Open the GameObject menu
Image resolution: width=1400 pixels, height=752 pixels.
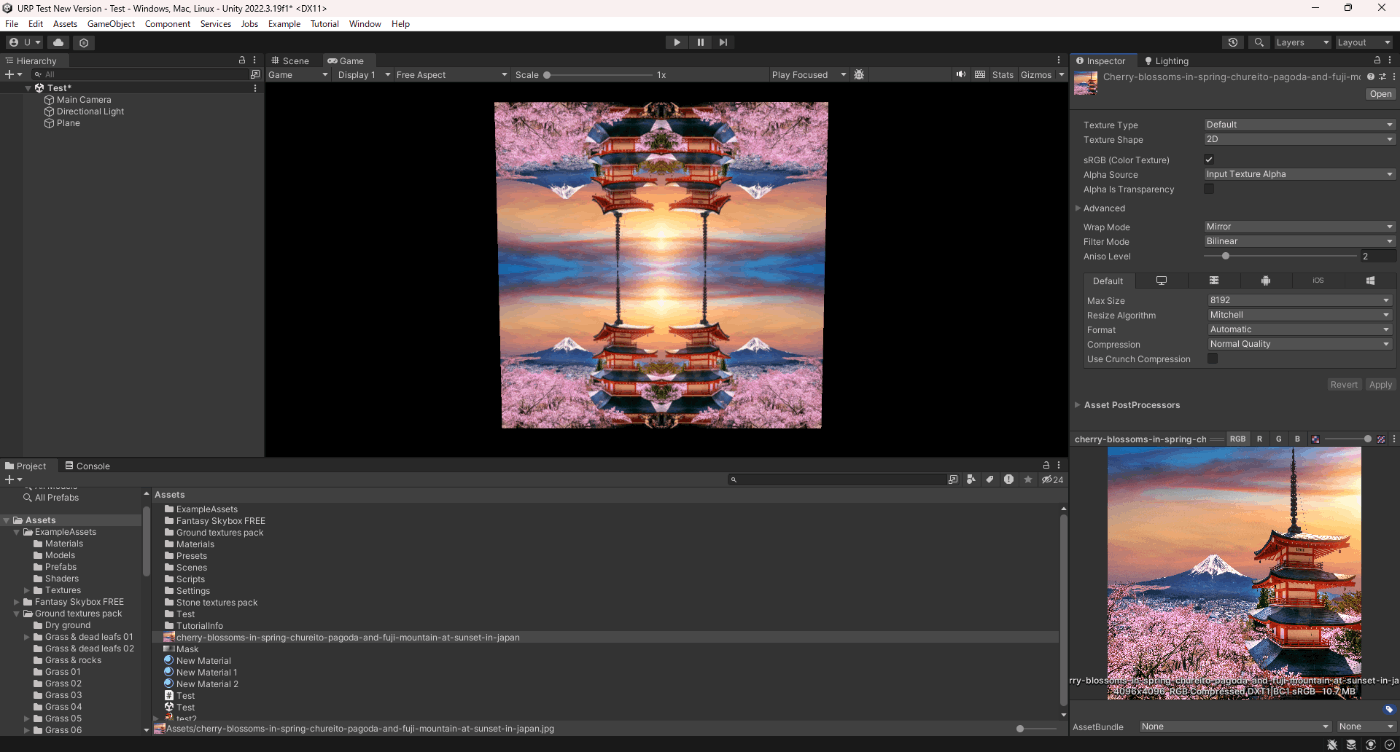tap(111, 24)
